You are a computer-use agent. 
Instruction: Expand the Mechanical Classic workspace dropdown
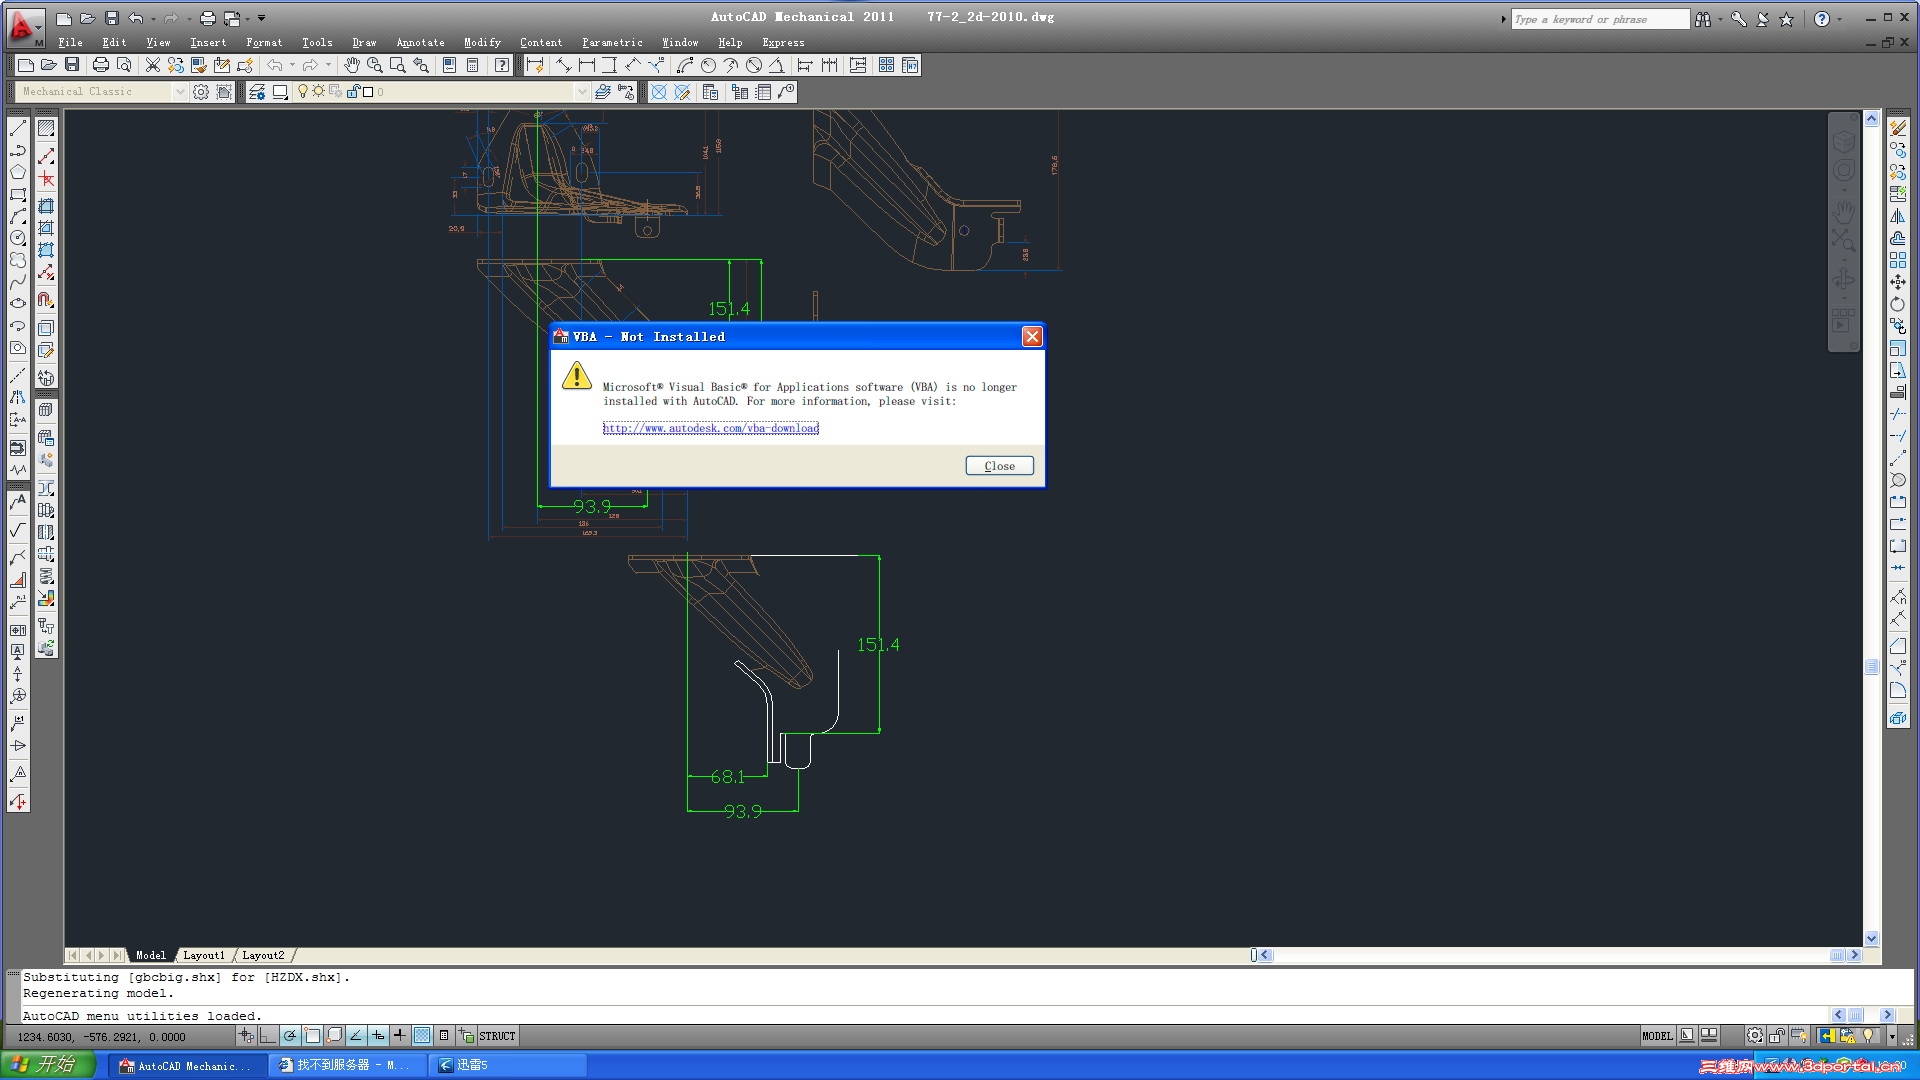point(180,92)
